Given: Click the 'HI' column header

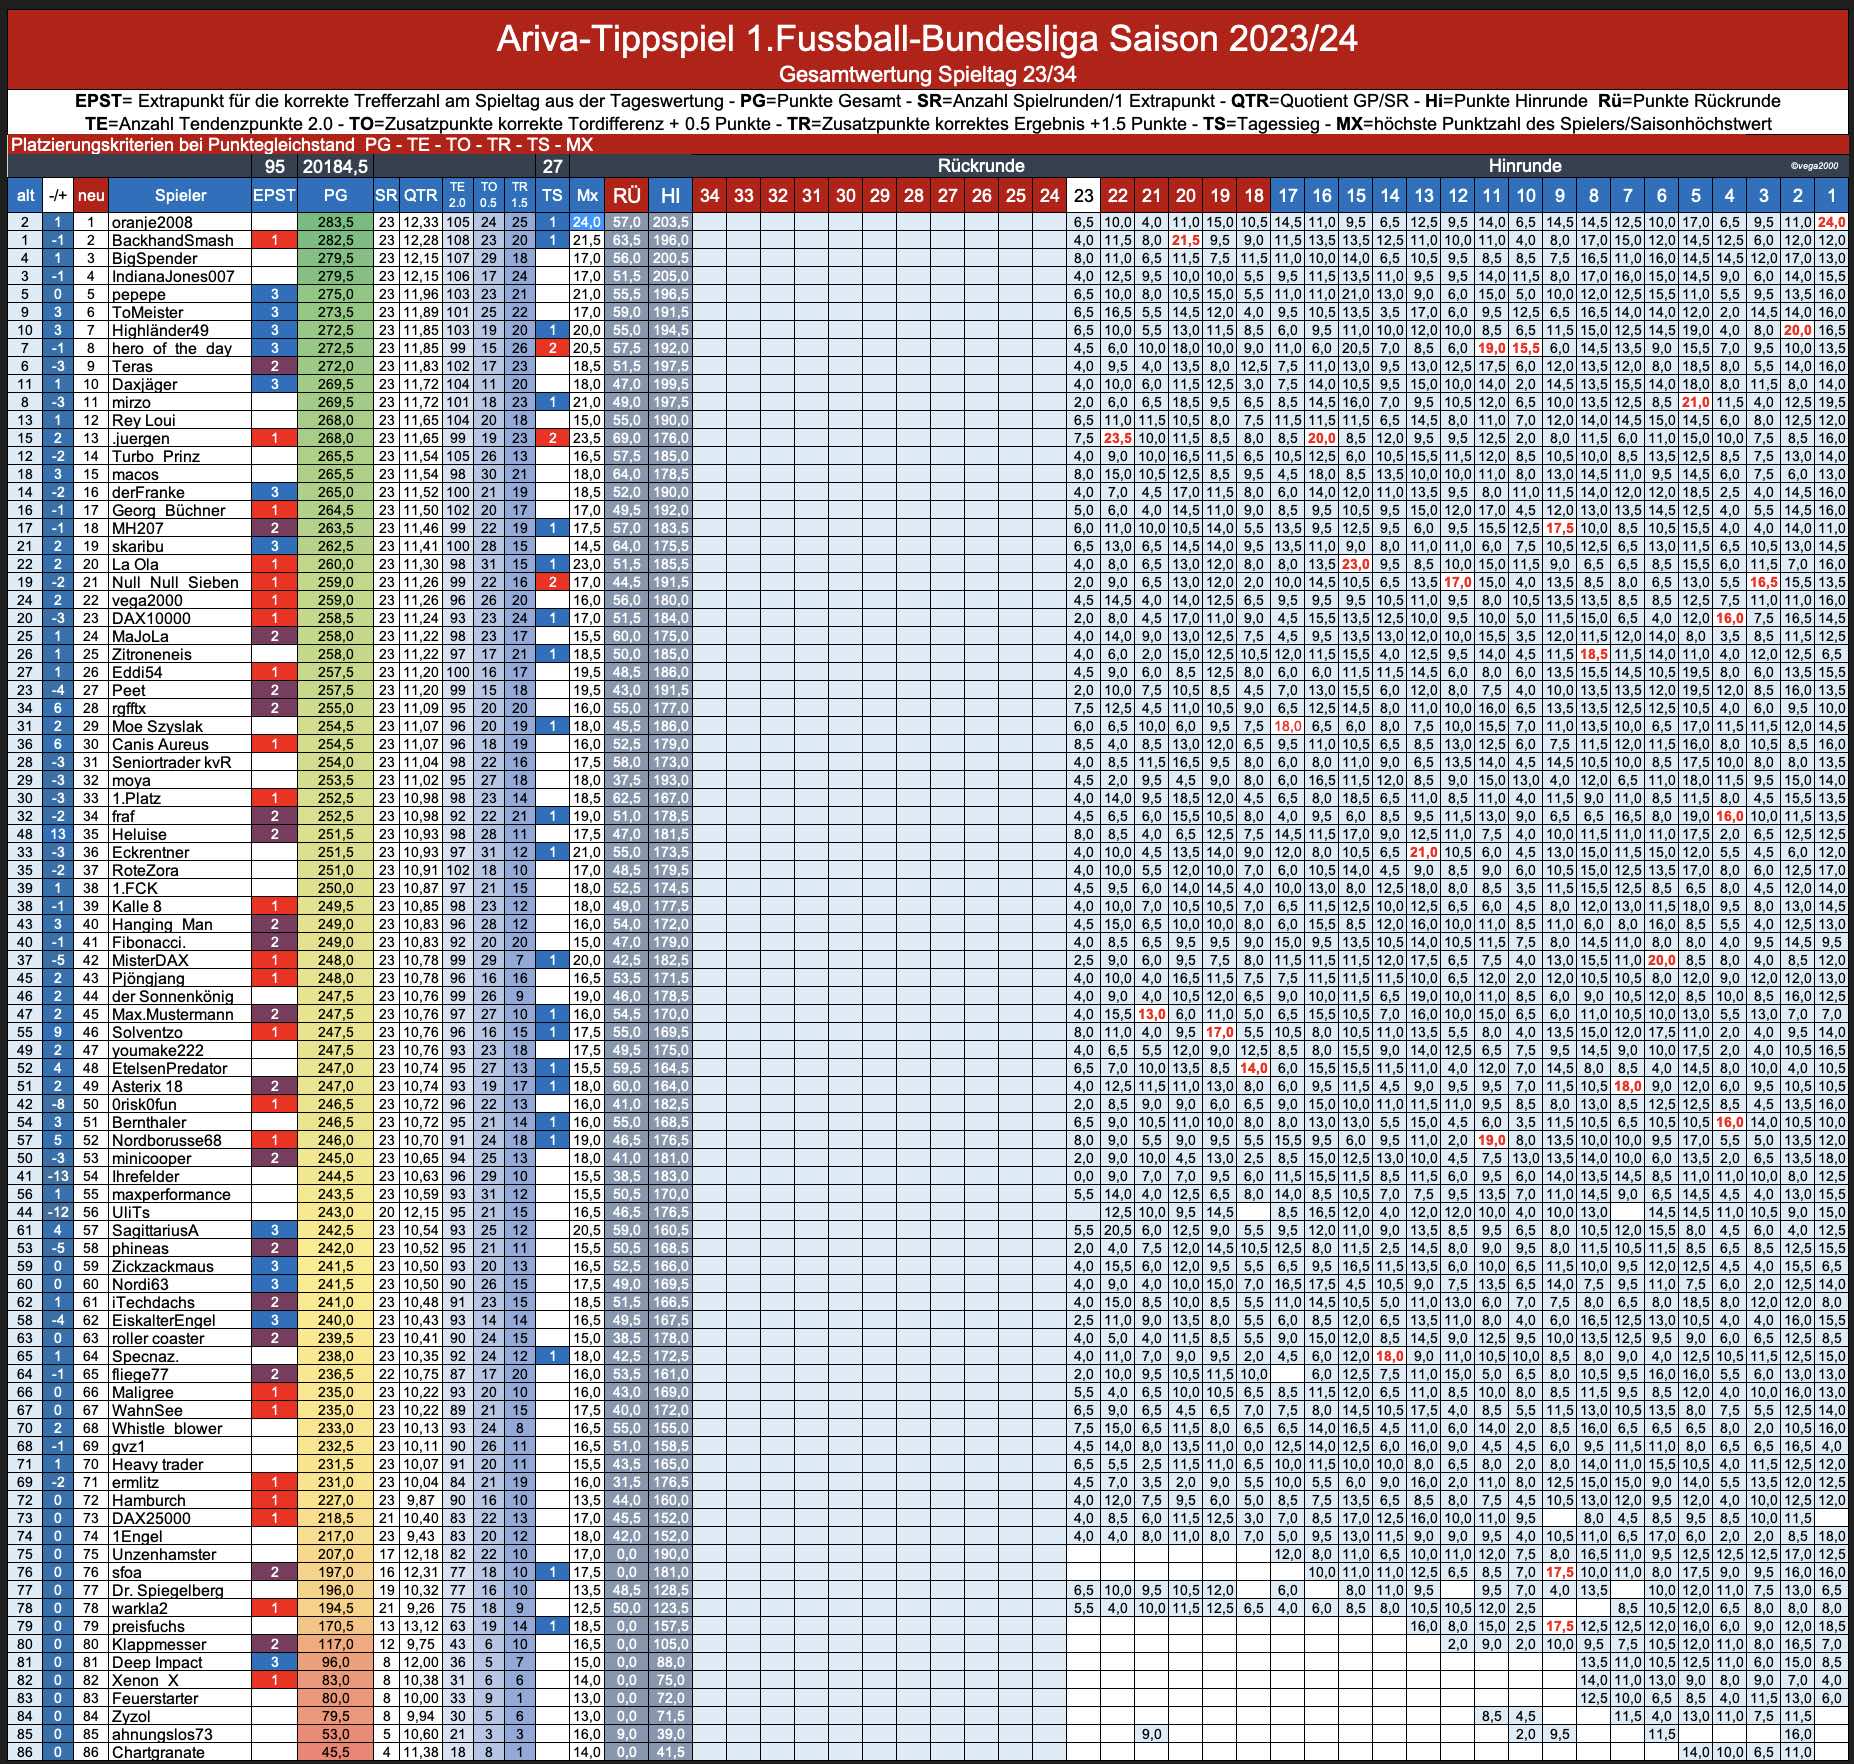Looking at the screenshot, I should click(x=670, y=196).
